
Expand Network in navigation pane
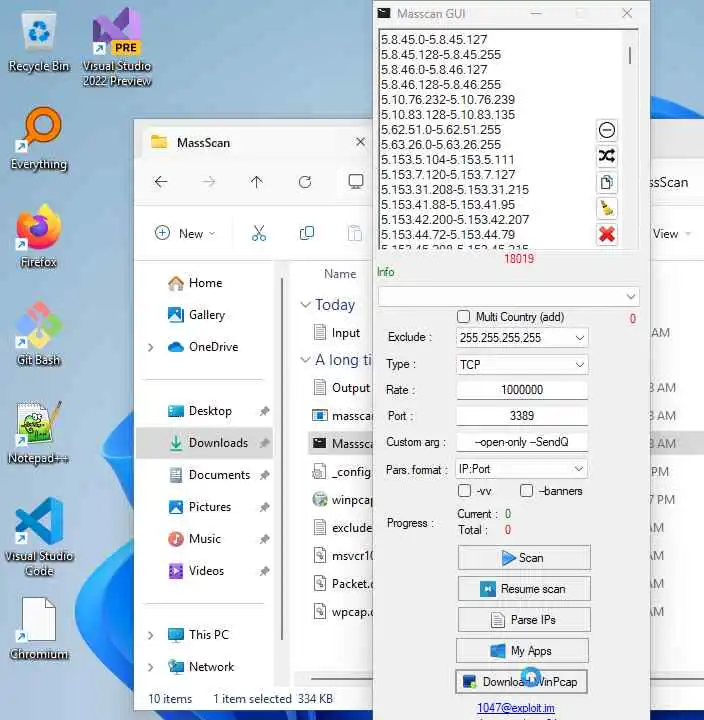point(151,667)
